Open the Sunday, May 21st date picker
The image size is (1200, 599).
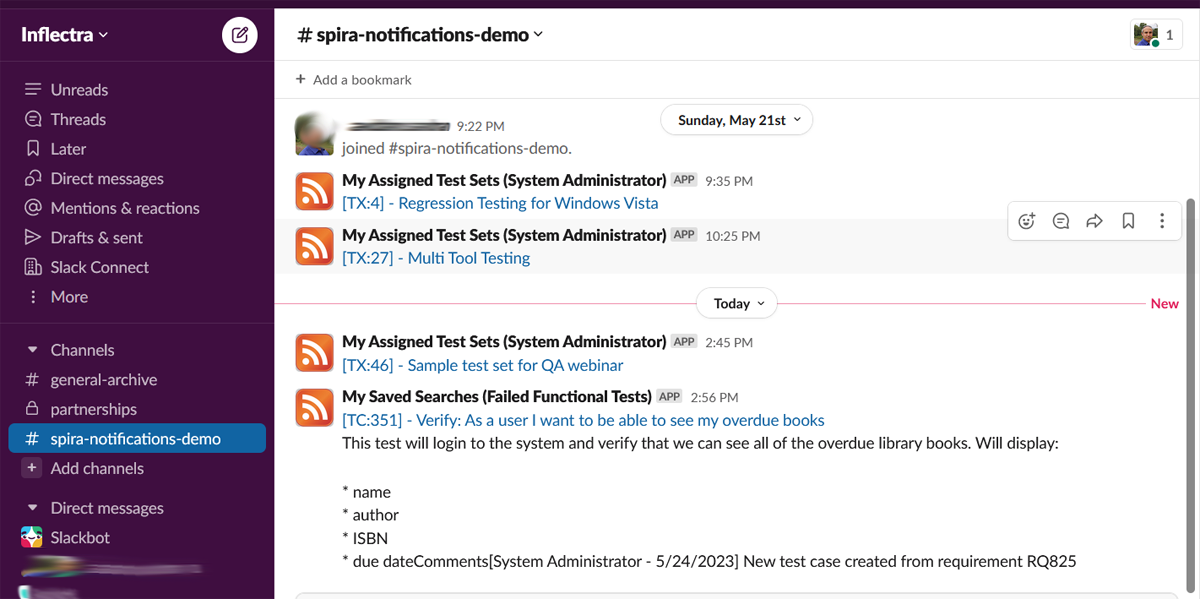(x=737, y=120)
